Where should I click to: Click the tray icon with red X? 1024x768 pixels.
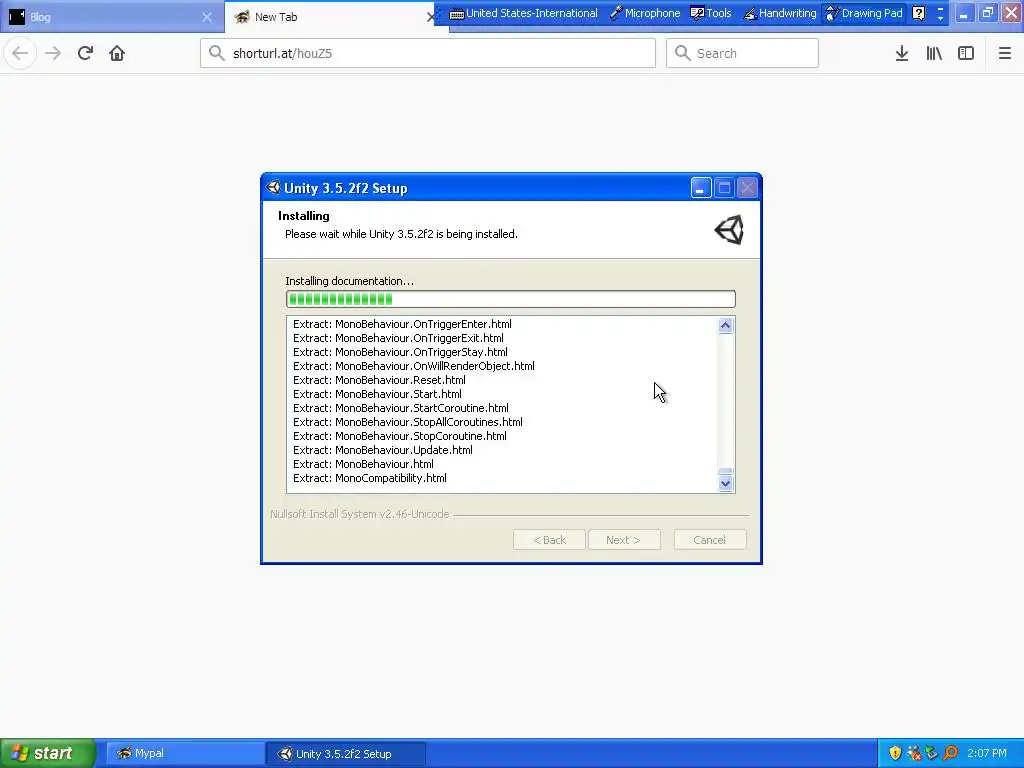coord(914,754)
